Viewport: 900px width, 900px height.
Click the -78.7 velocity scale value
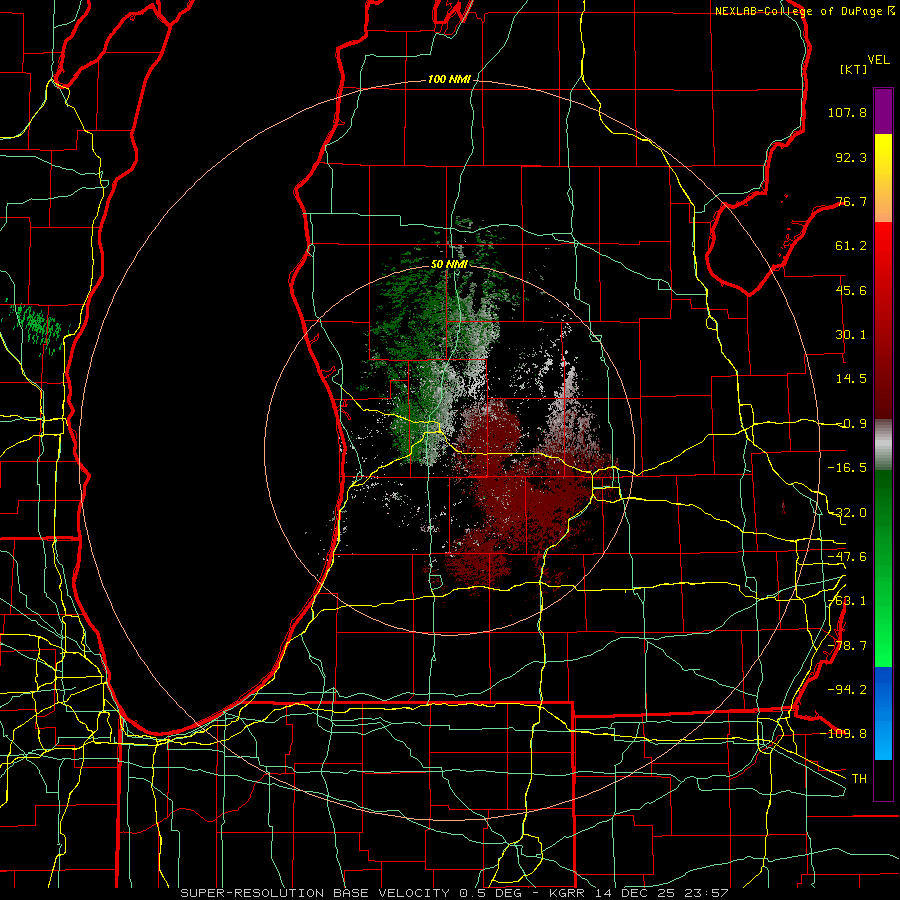pyautogui.click(x=847, y=646)
